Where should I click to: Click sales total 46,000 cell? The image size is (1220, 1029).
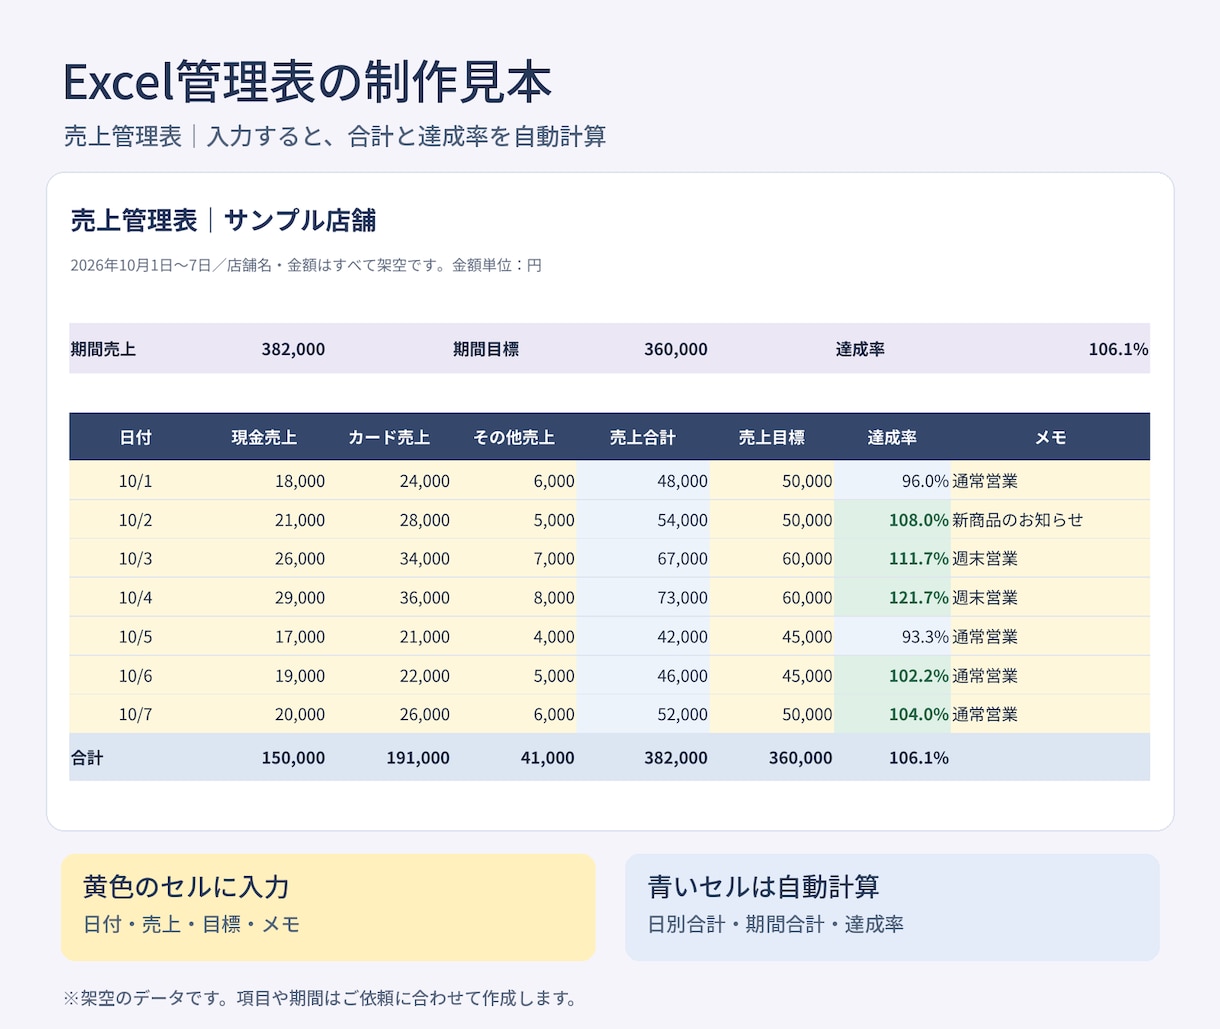pyautogui.click(x=643, y=676)
